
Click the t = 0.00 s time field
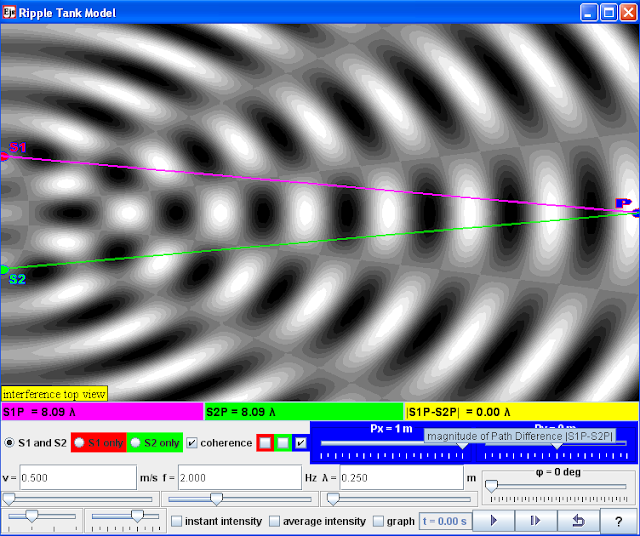[445, 521]
